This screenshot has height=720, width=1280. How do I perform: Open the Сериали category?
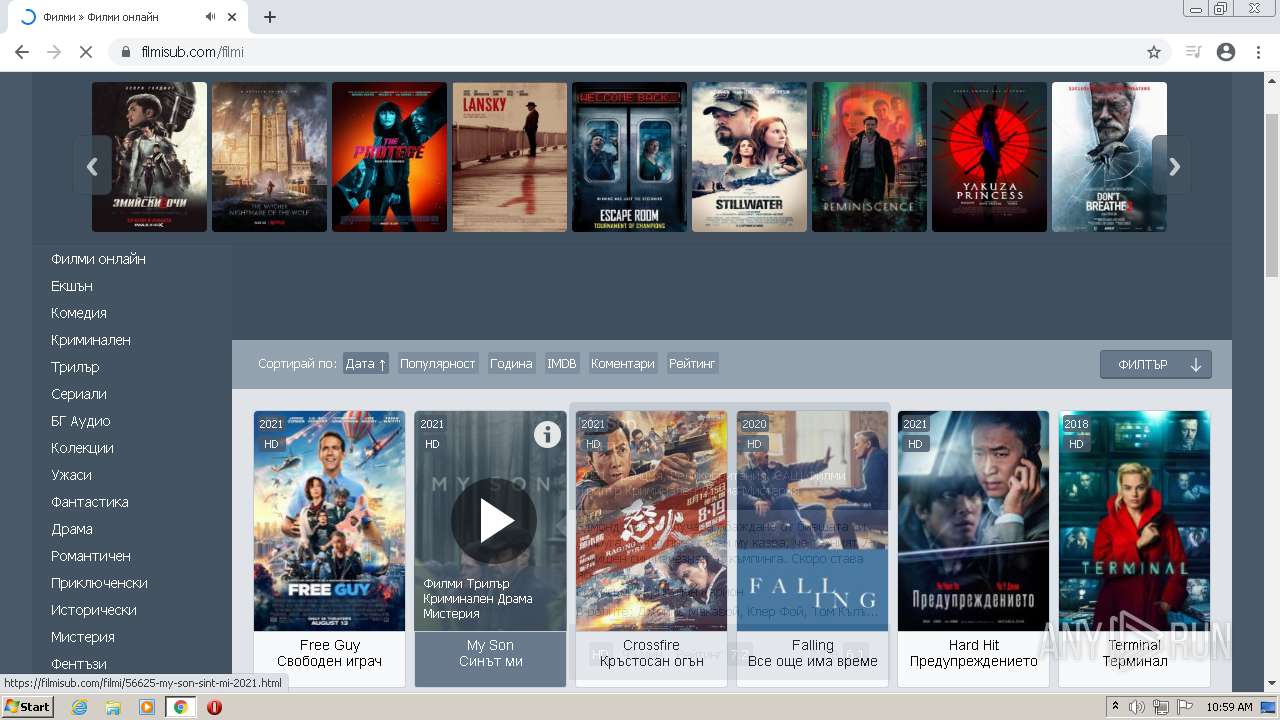pos(79,394)
